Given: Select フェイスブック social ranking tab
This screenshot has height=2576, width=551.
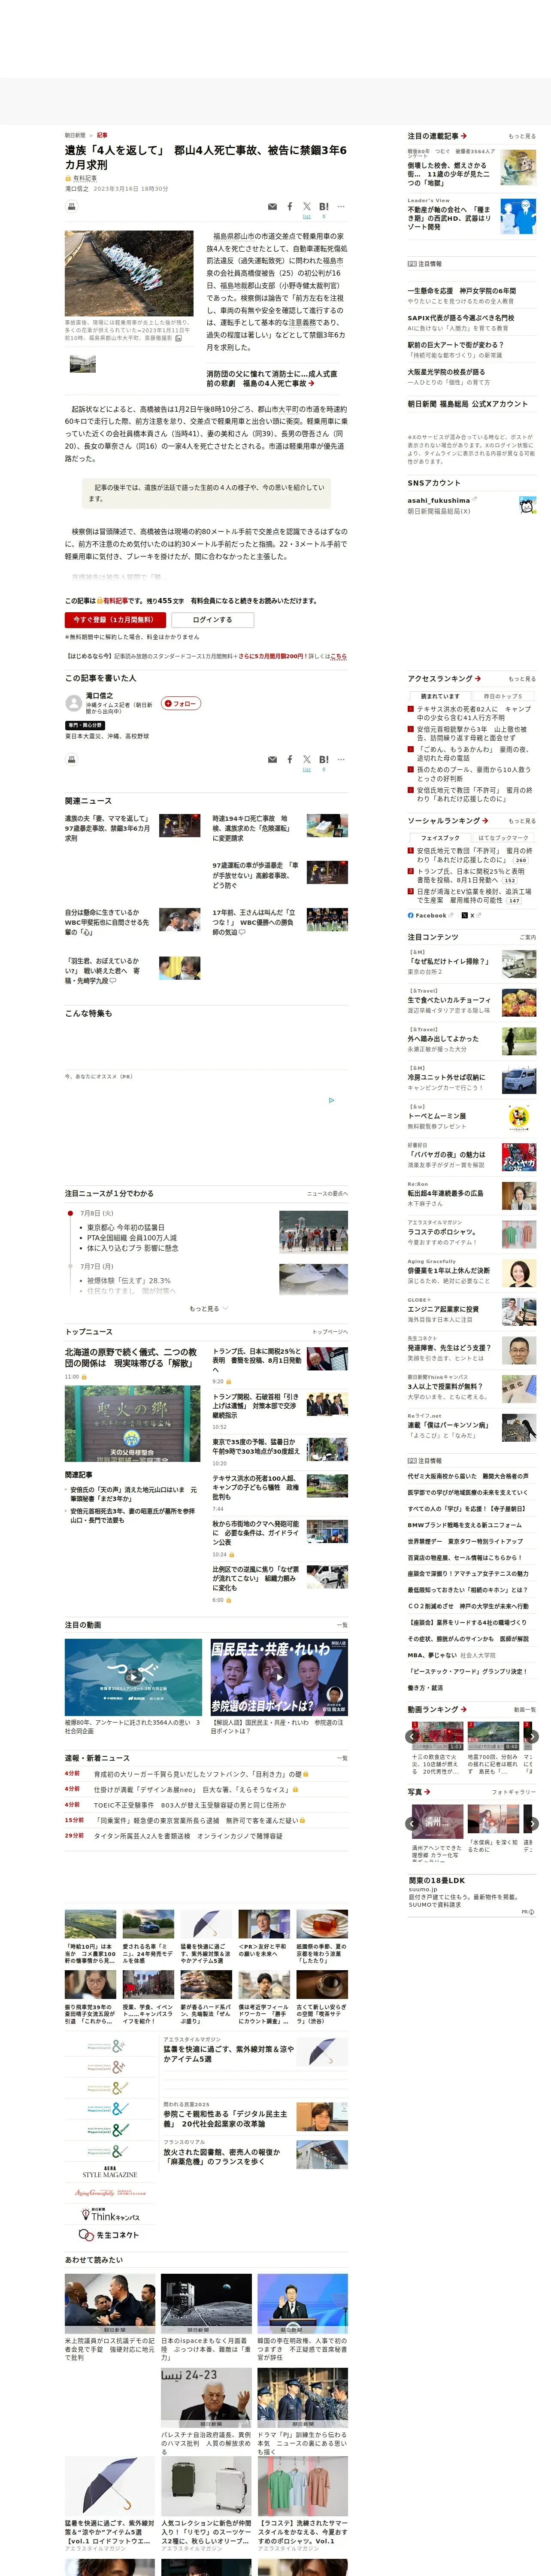Looking at the screenshot, I should tap(440, 838).
